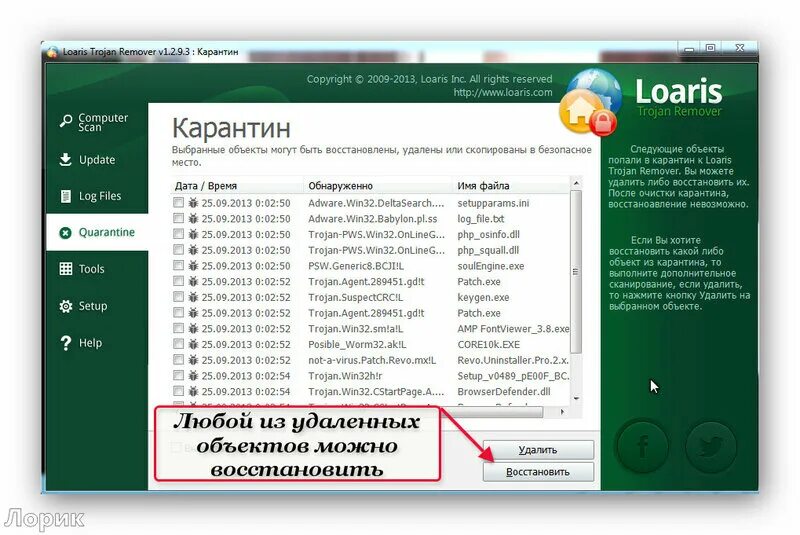Click the Setup gear icon
800x535 pixels.
point(66,306)
